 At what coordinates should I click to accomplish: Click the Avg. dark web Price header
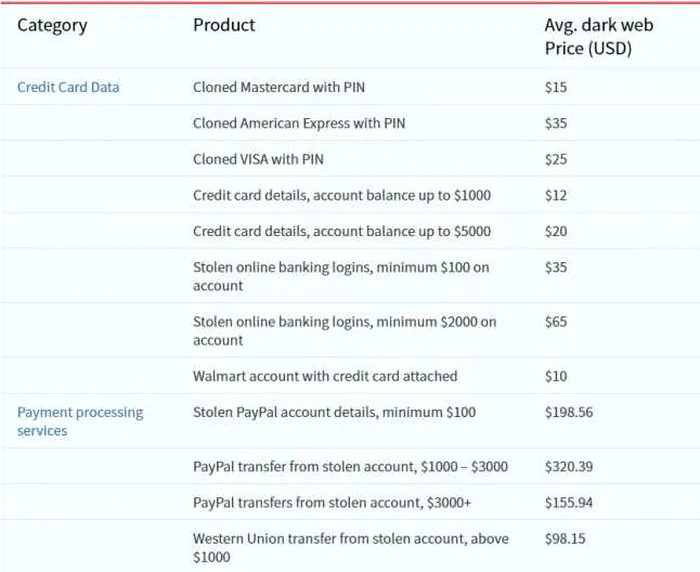point(599,37)
